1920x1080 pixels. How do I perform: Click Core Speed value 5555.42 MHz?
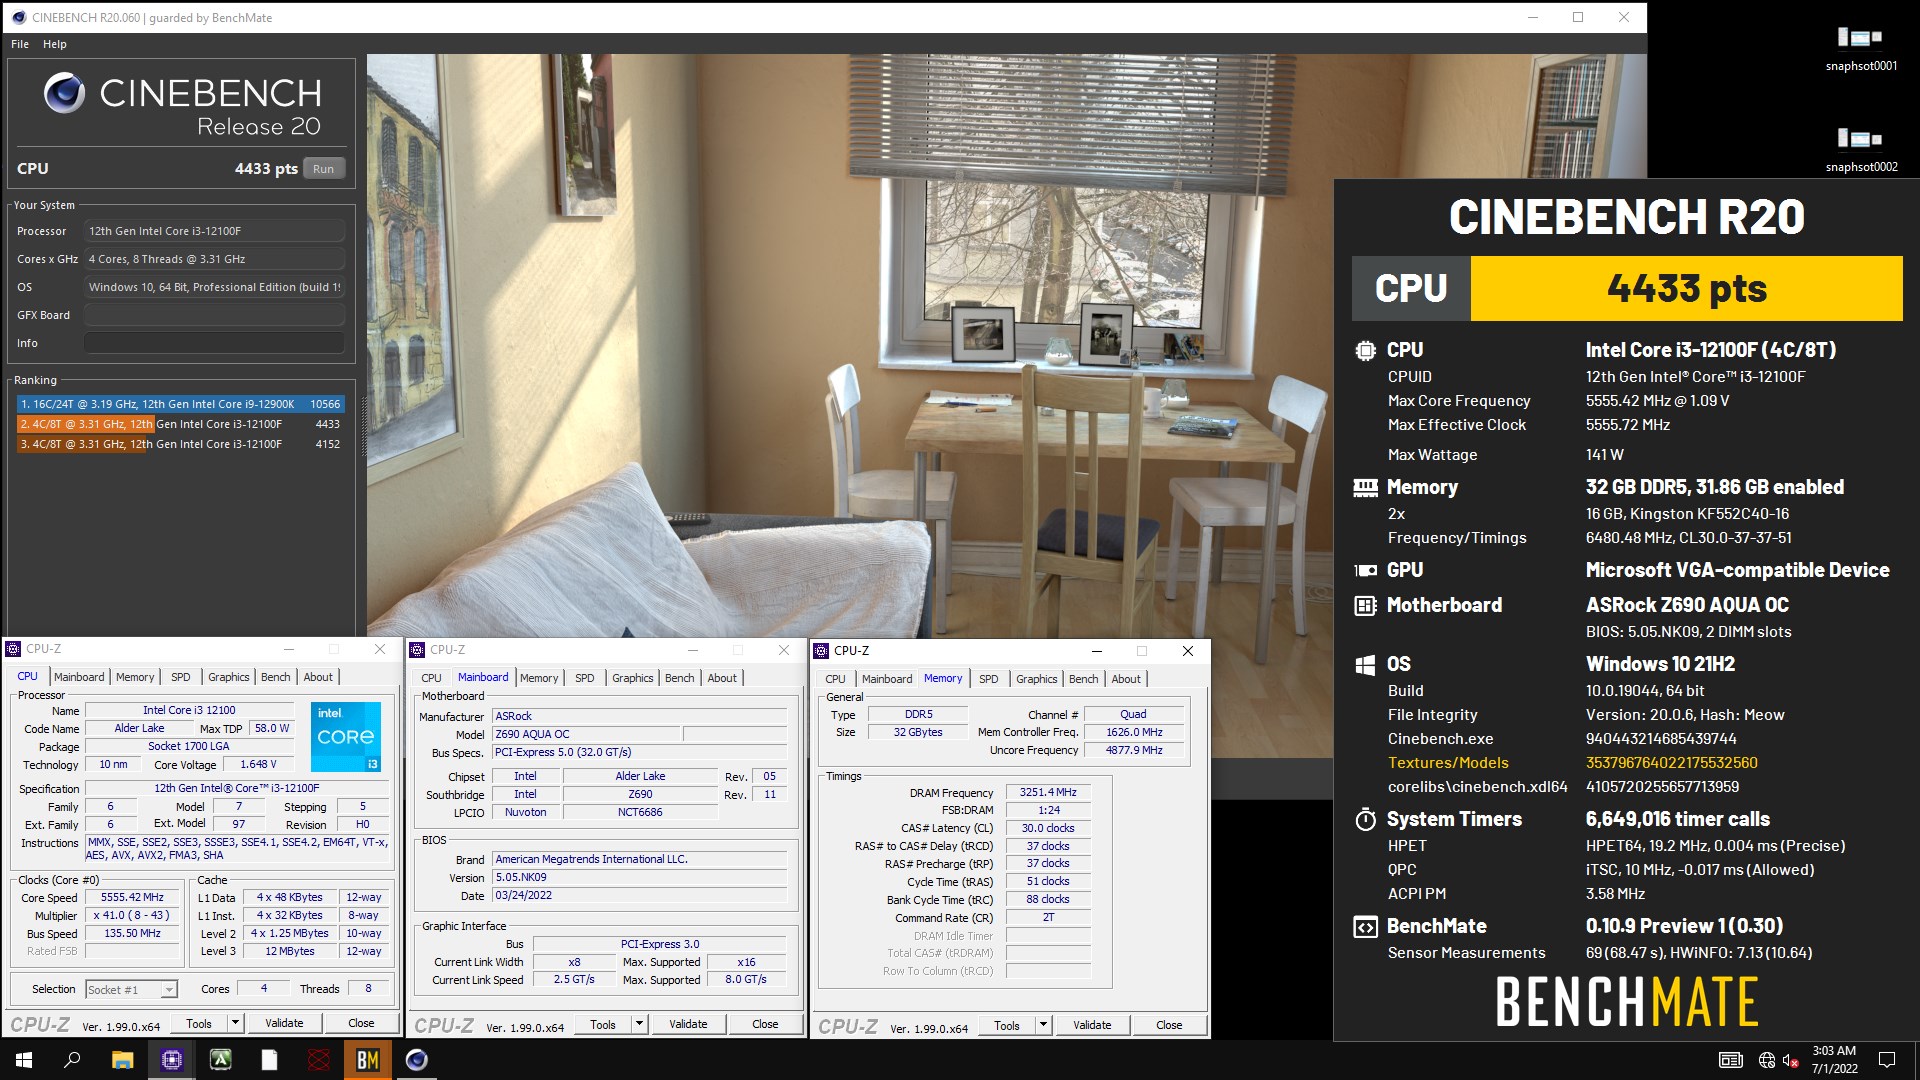pos(132,897)
